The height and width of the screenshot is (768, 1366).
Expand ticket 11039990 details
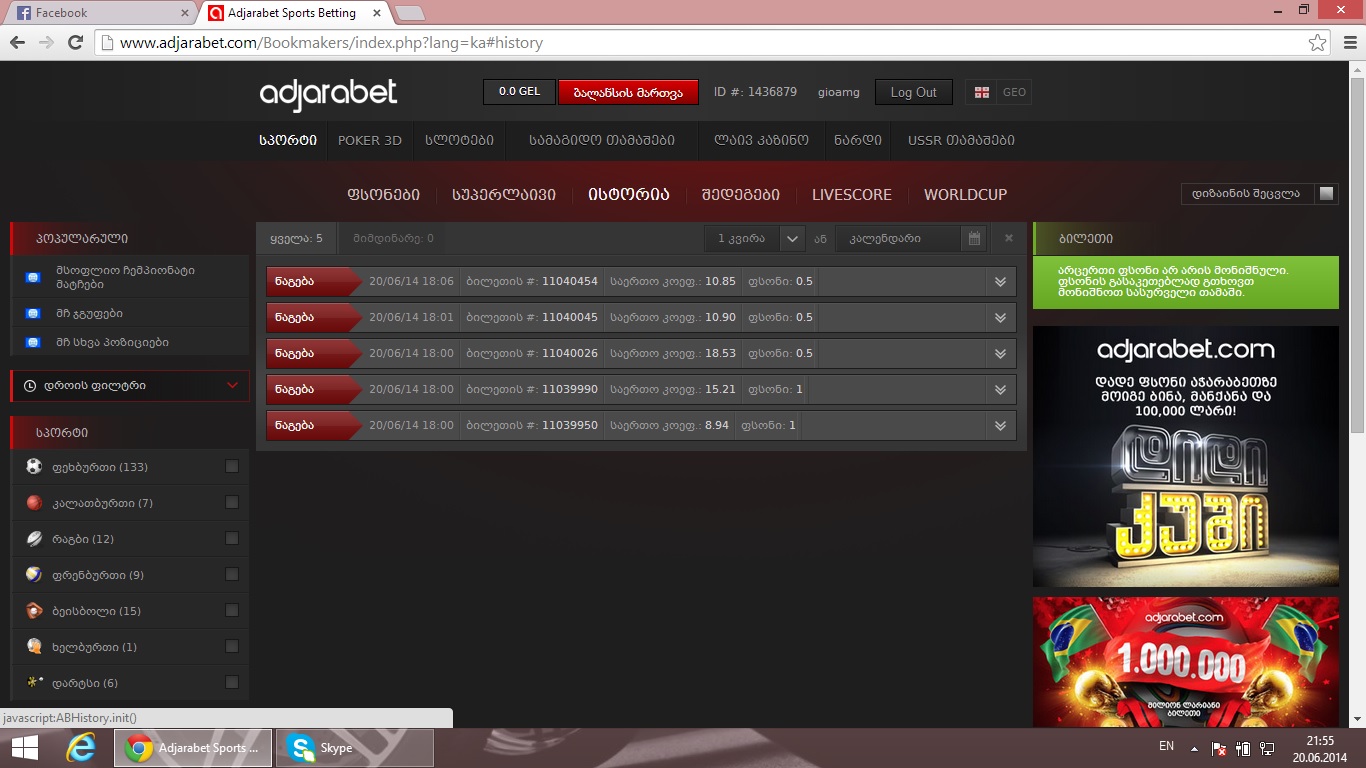tap(1000, 390)
